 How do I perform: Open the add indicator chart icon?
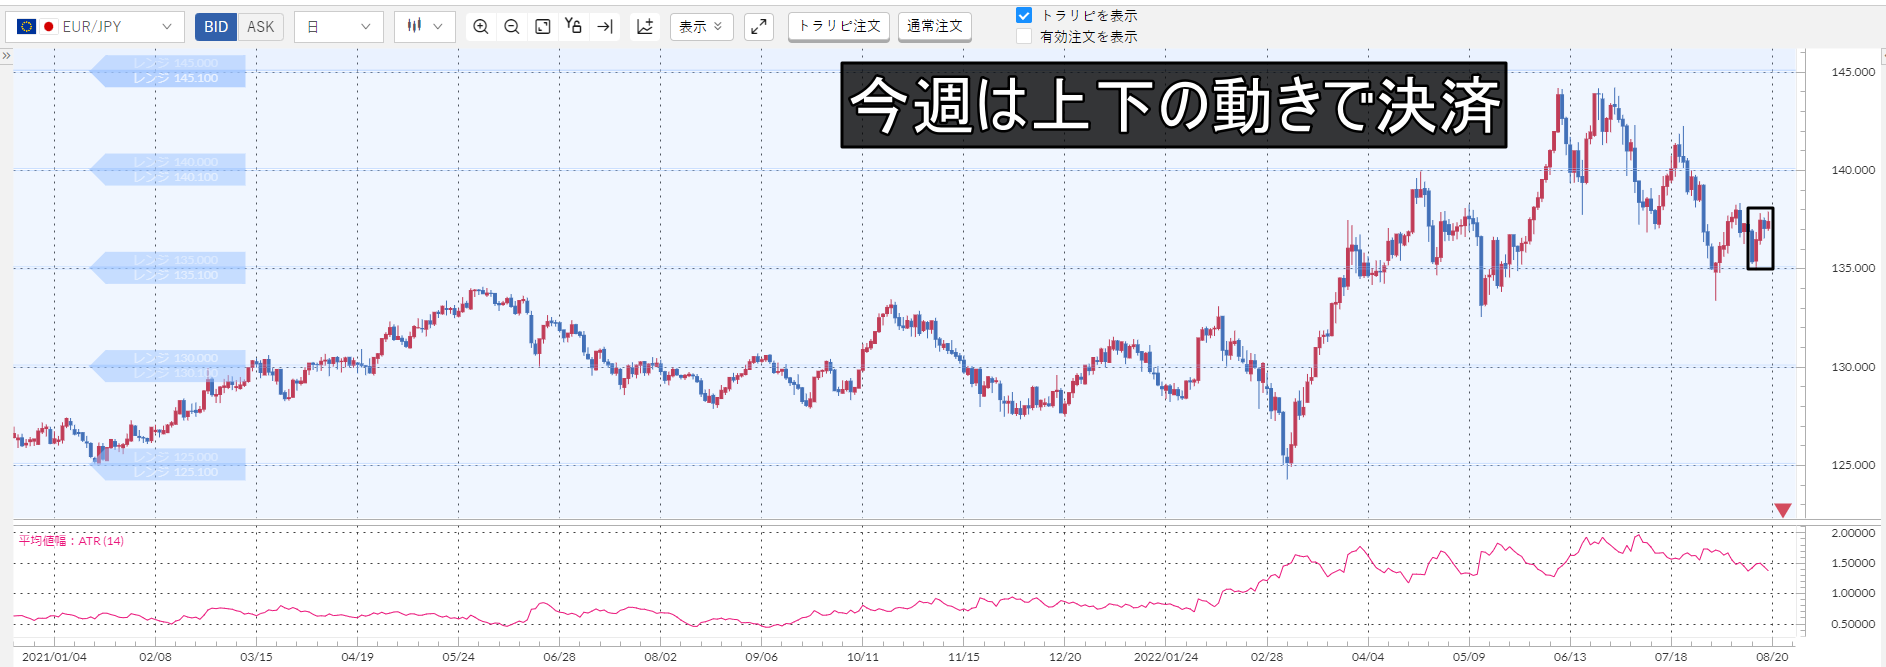click(645, 27)
